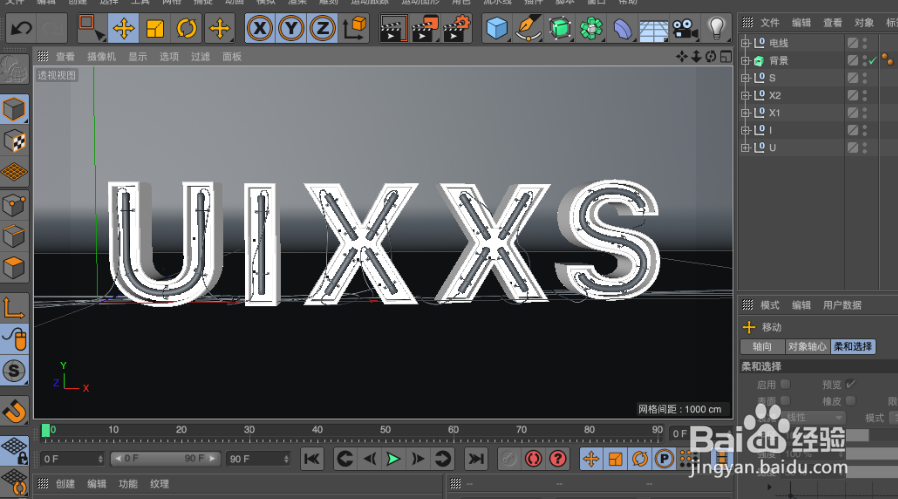Select the workplane grid mode icon
The image size is (898, 499).
tap(14, 172)
